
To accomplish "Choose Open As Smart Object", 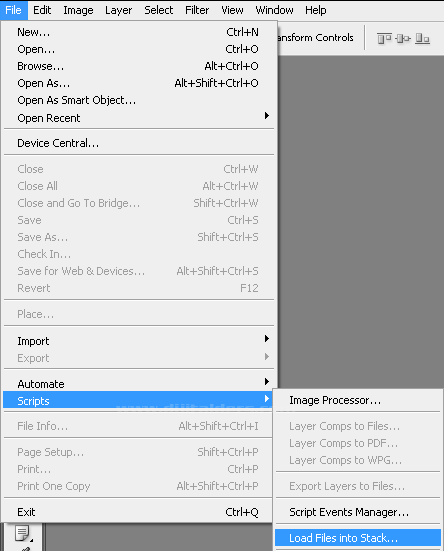I will point(139,100).
